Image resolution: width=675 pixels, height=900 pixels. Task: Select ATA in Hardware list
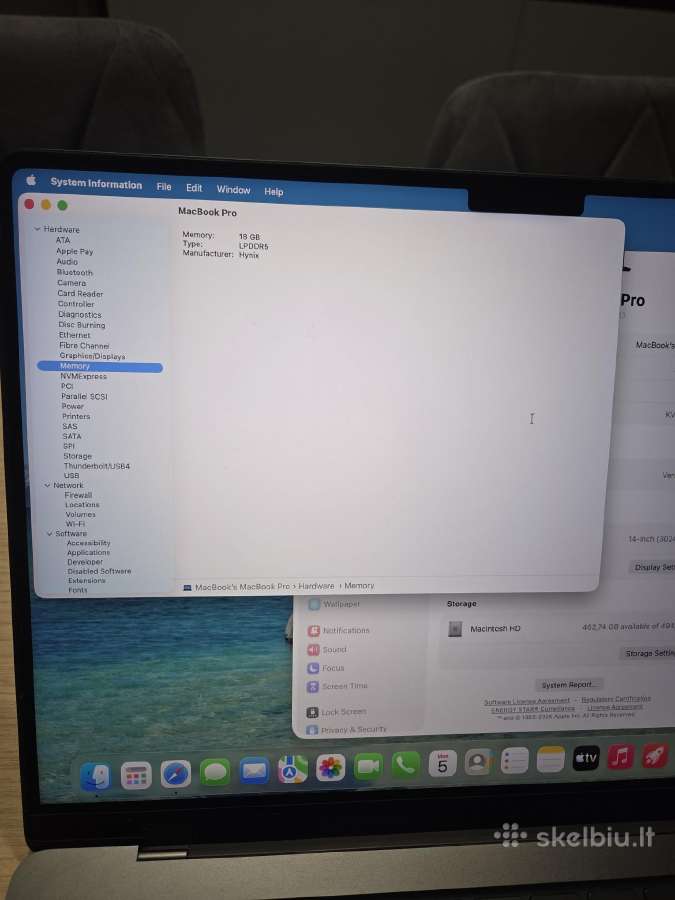click(x=63, y=240)
